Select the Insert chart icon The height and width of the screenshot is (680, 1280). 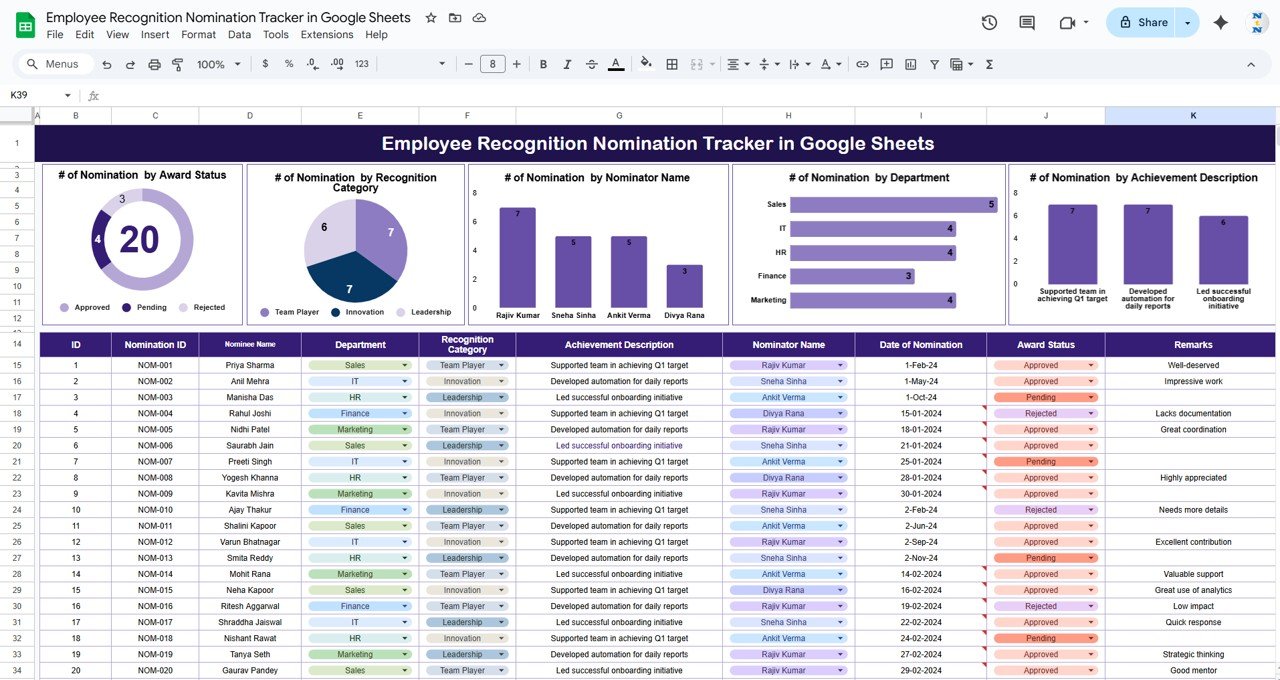click(910, 64)
